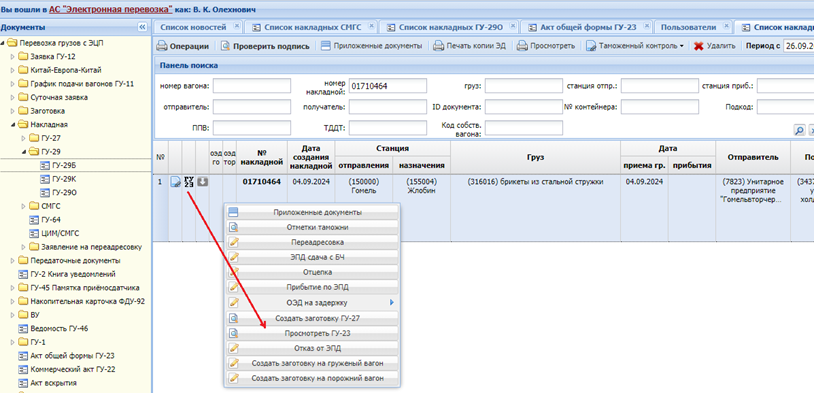Collapse the Перевозка грузов с ЭЦП folder
The image size is (814, 393).
[x=4, y=43]
